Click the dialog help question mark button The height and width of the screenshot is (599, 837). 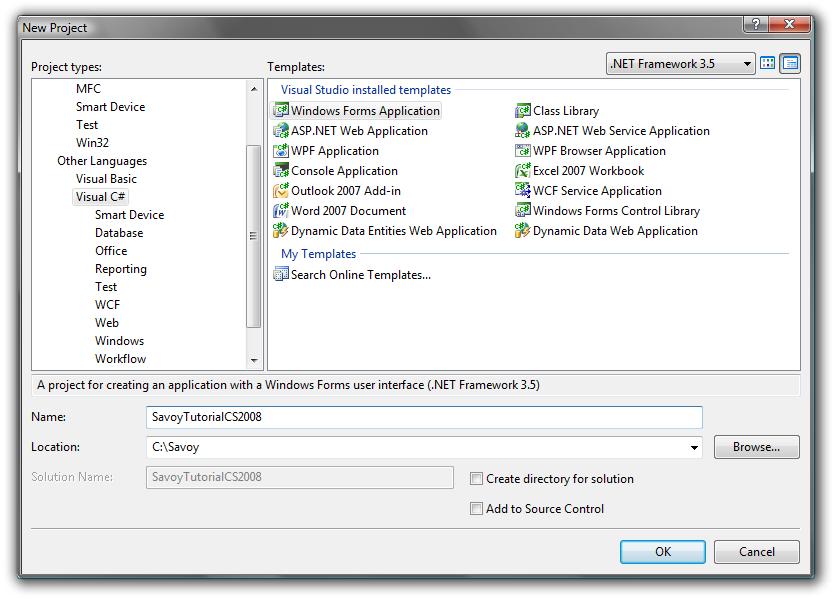[x=755, y=23]
